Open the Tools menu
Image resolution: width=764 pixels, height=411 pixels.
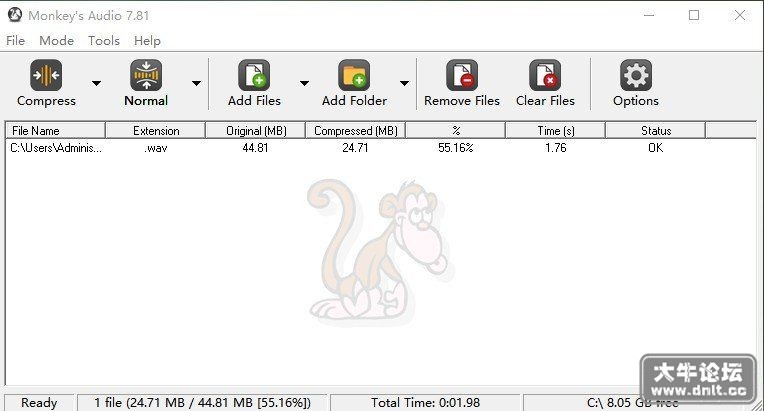coord(104,40)
